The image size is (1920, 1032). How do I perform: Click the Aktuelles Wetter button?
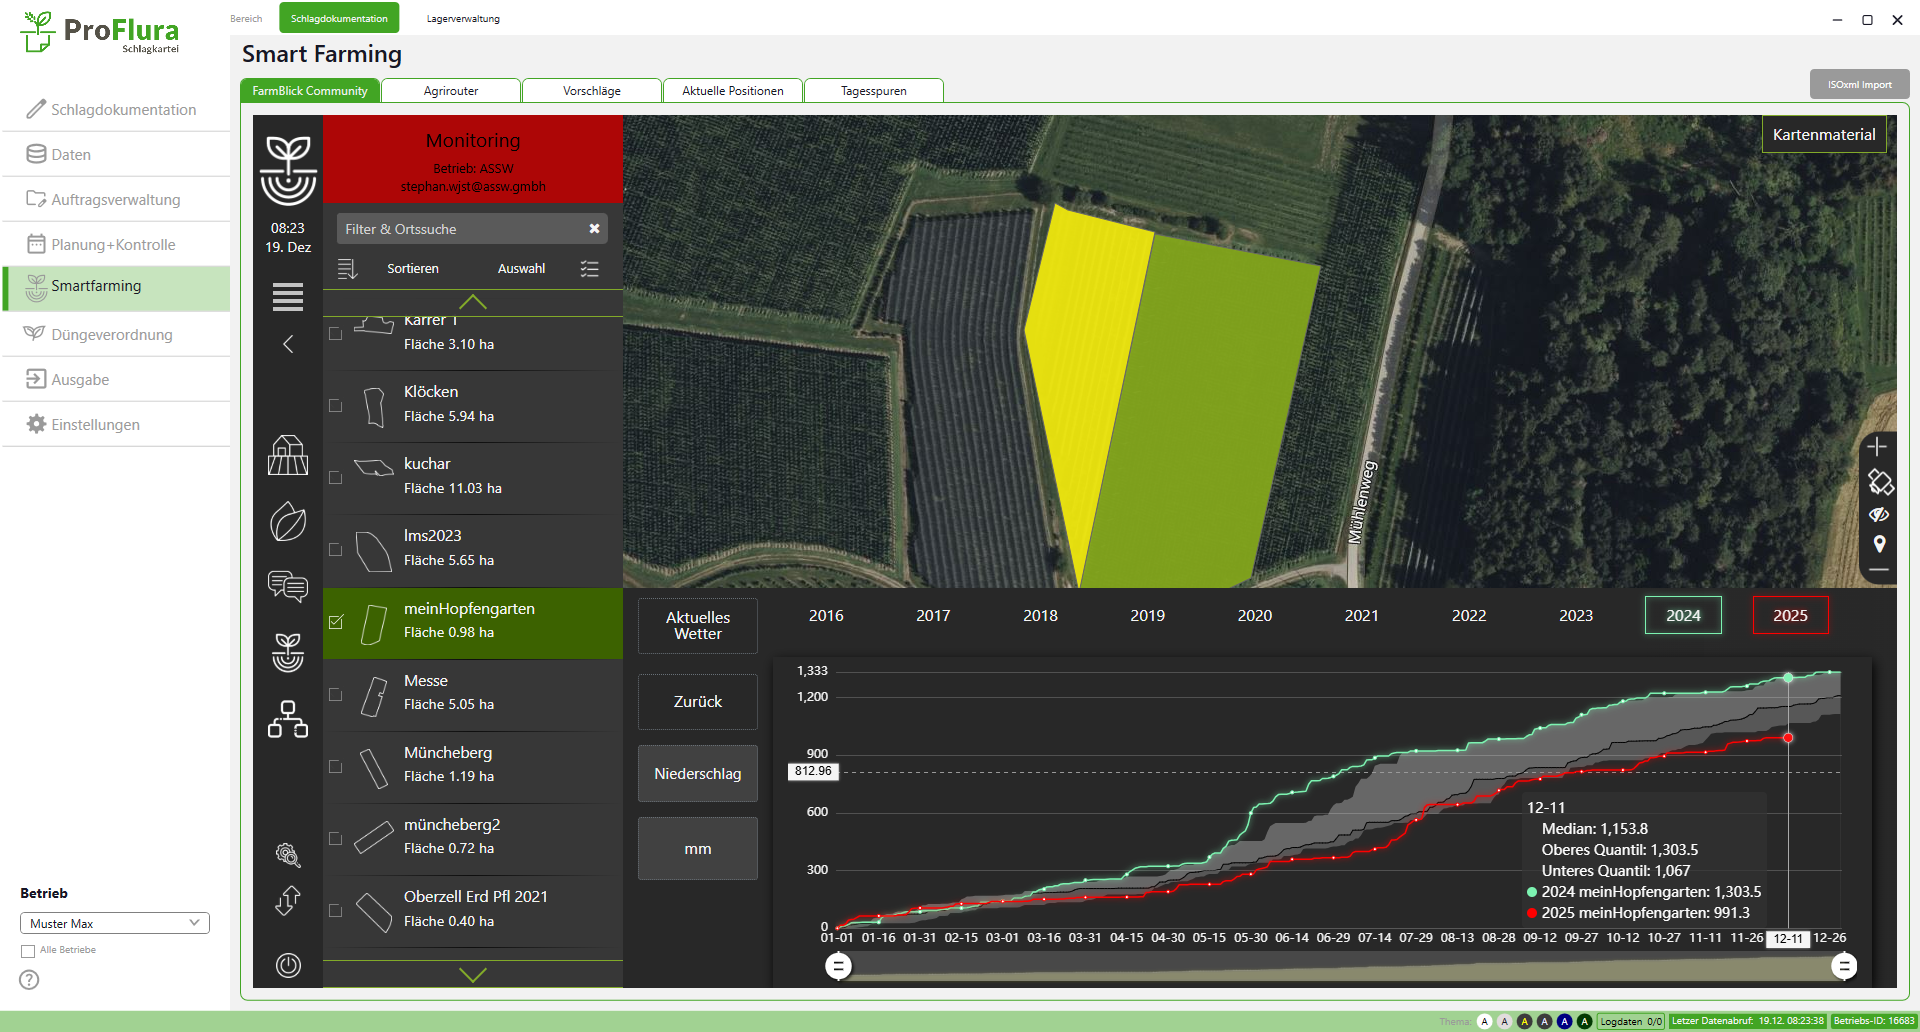click(x=698, y=626)
